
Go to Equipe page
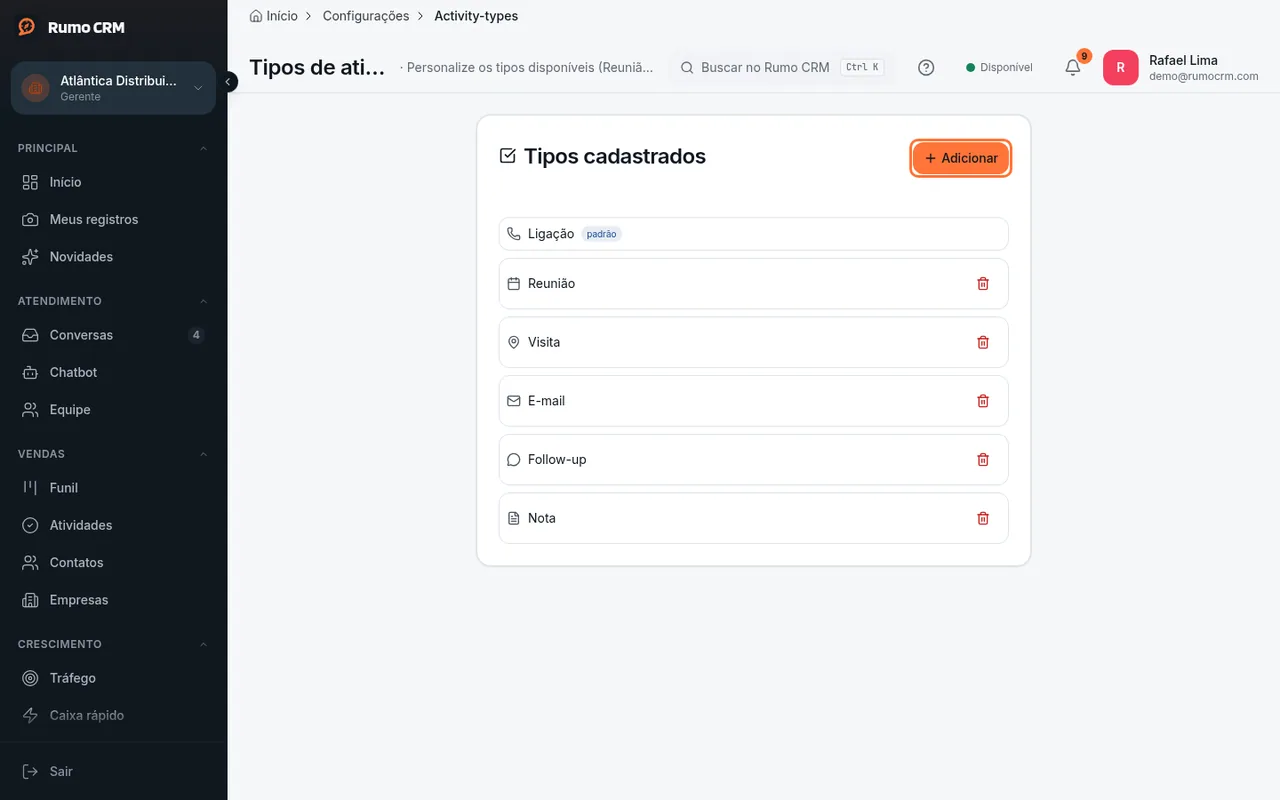[113, 410]
